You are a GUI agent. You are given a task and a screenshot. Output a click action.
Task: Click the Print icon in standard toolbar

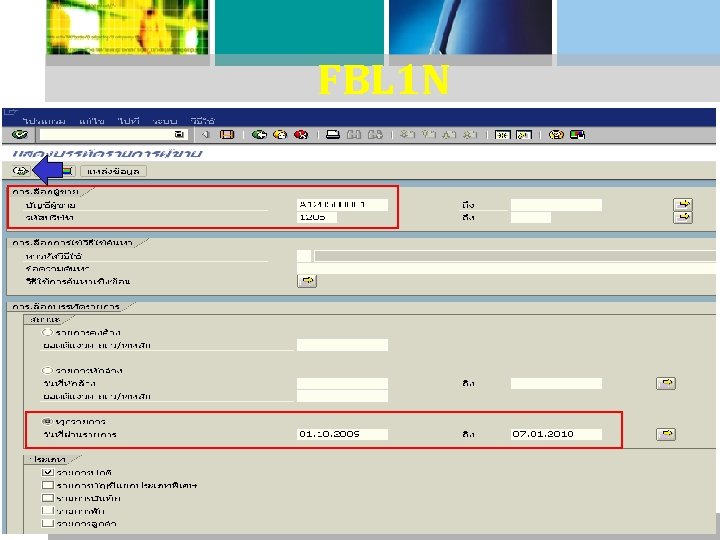tap(332, 135)
